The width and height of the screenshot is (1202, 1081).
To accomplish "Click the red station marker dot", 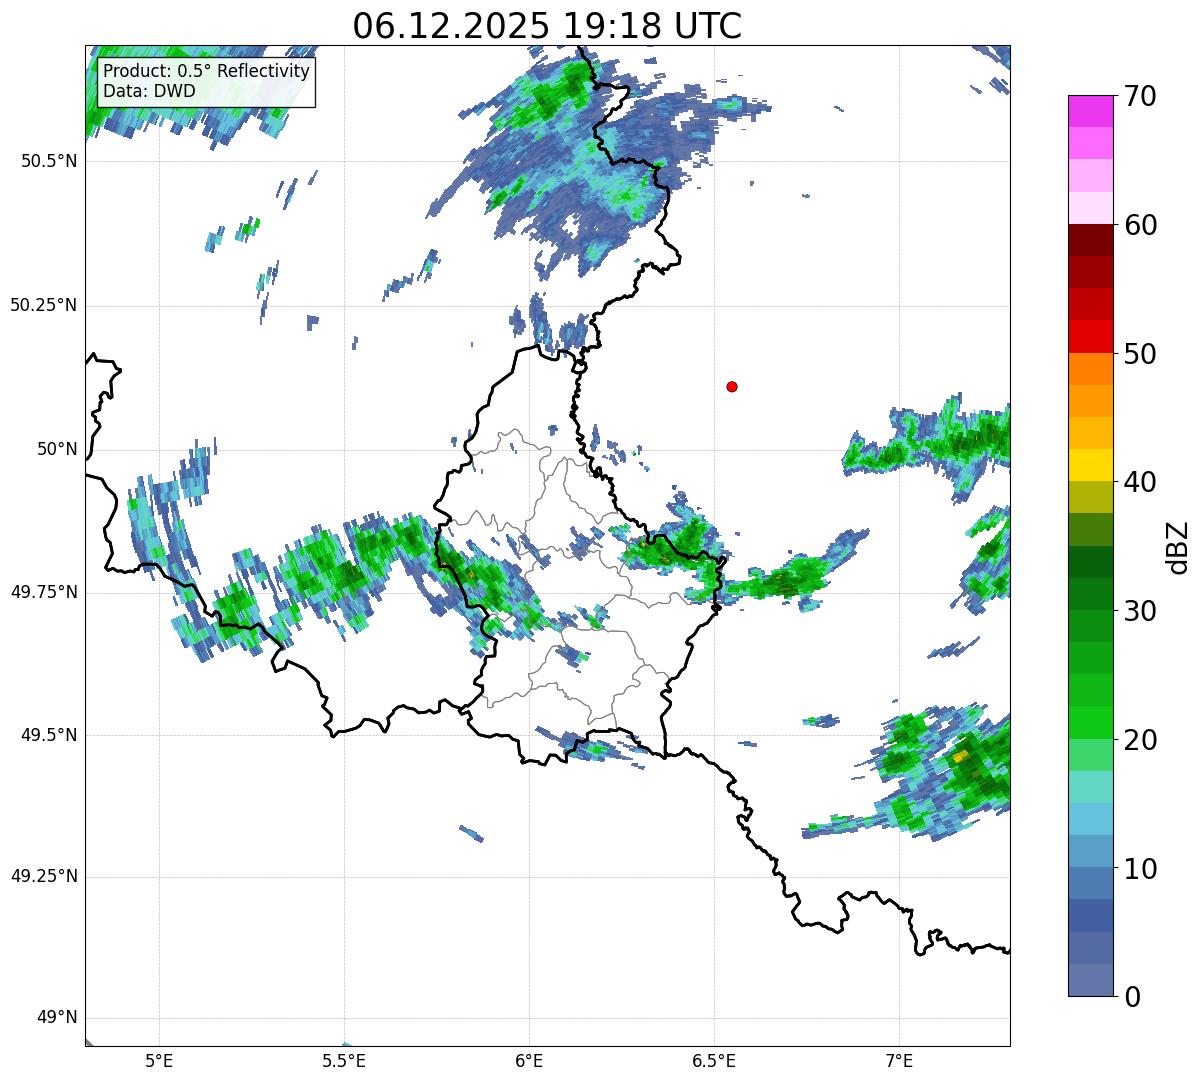I will click(x=732, y=386).
